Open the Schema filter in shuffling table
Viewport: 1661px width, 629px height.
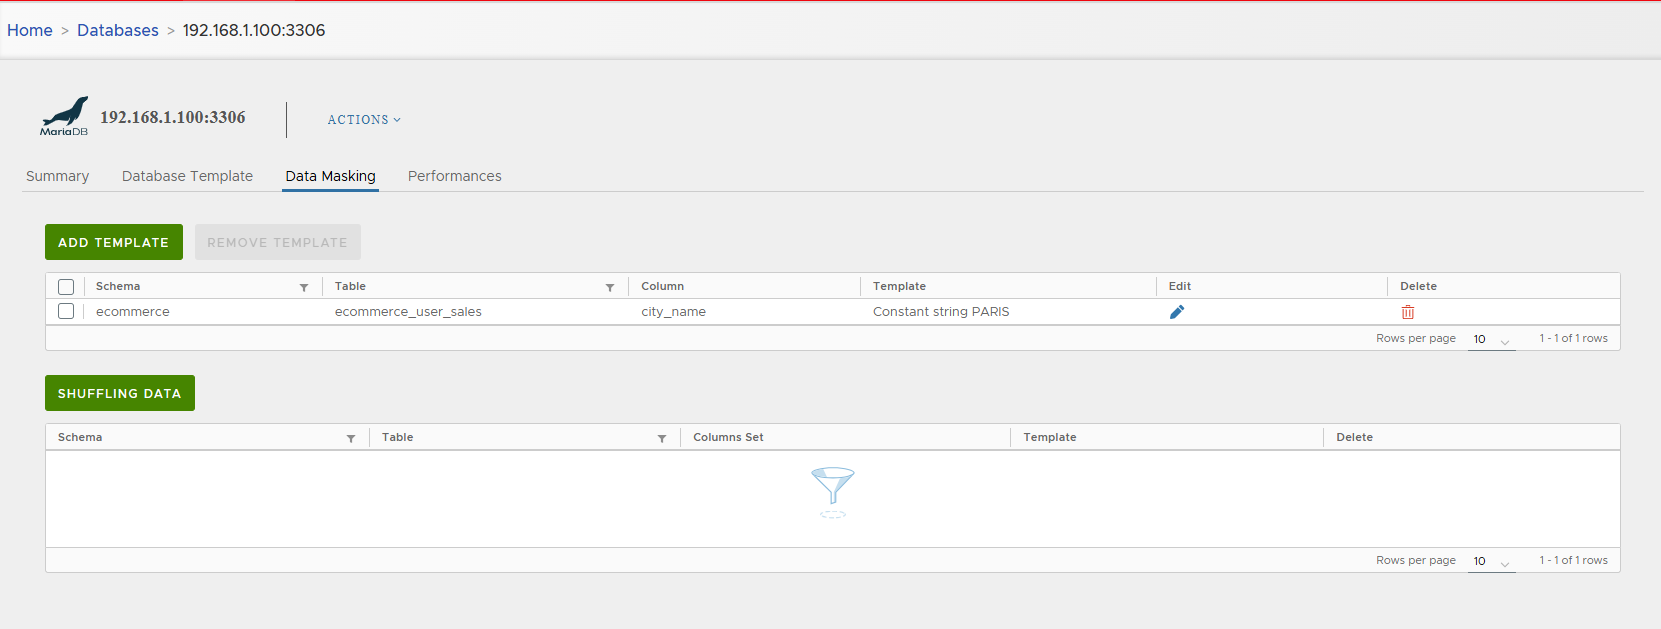351,438
